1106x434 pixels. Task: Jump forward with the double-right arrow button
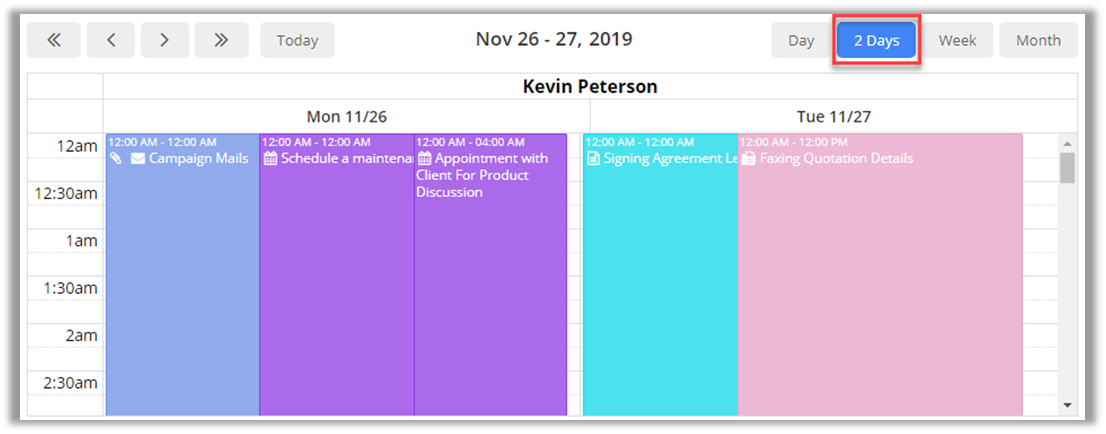pos(221,40)
